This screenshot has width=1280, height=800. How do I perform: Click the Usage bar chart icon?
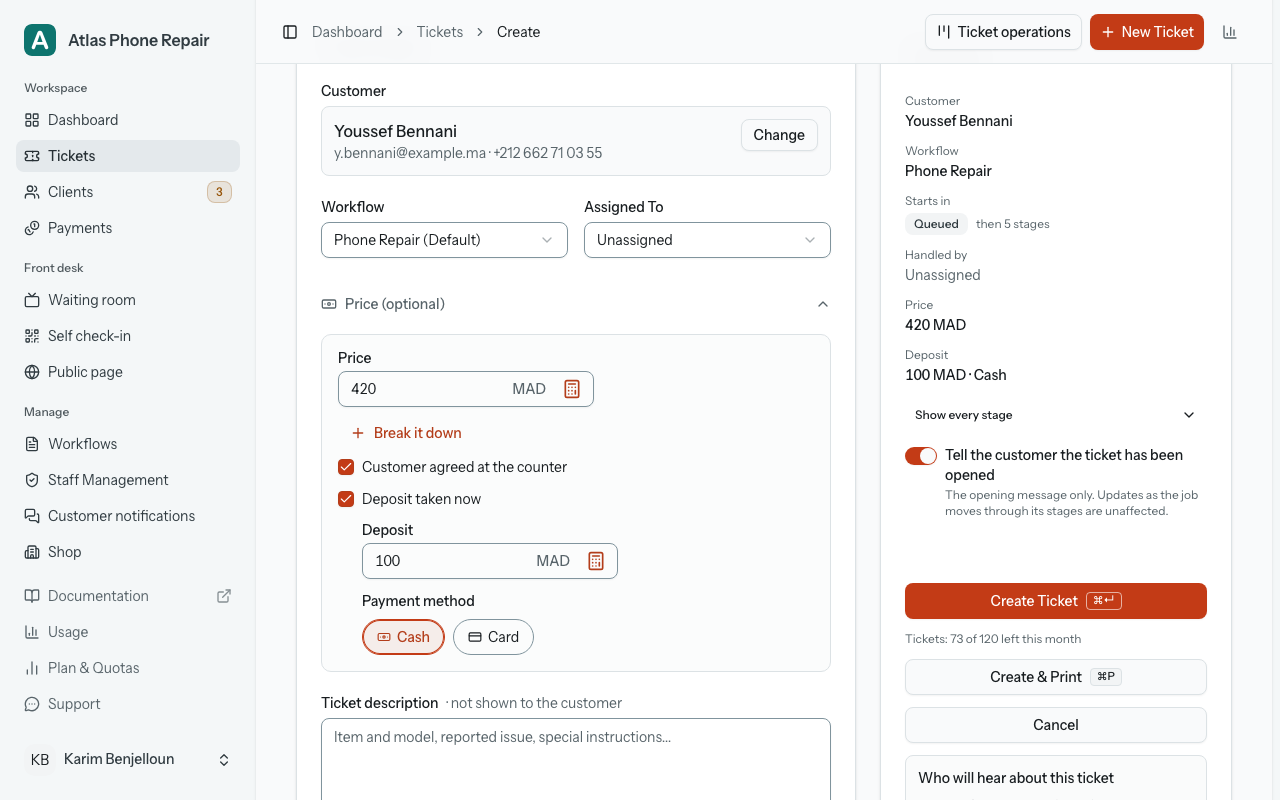[x=32, y=632]
